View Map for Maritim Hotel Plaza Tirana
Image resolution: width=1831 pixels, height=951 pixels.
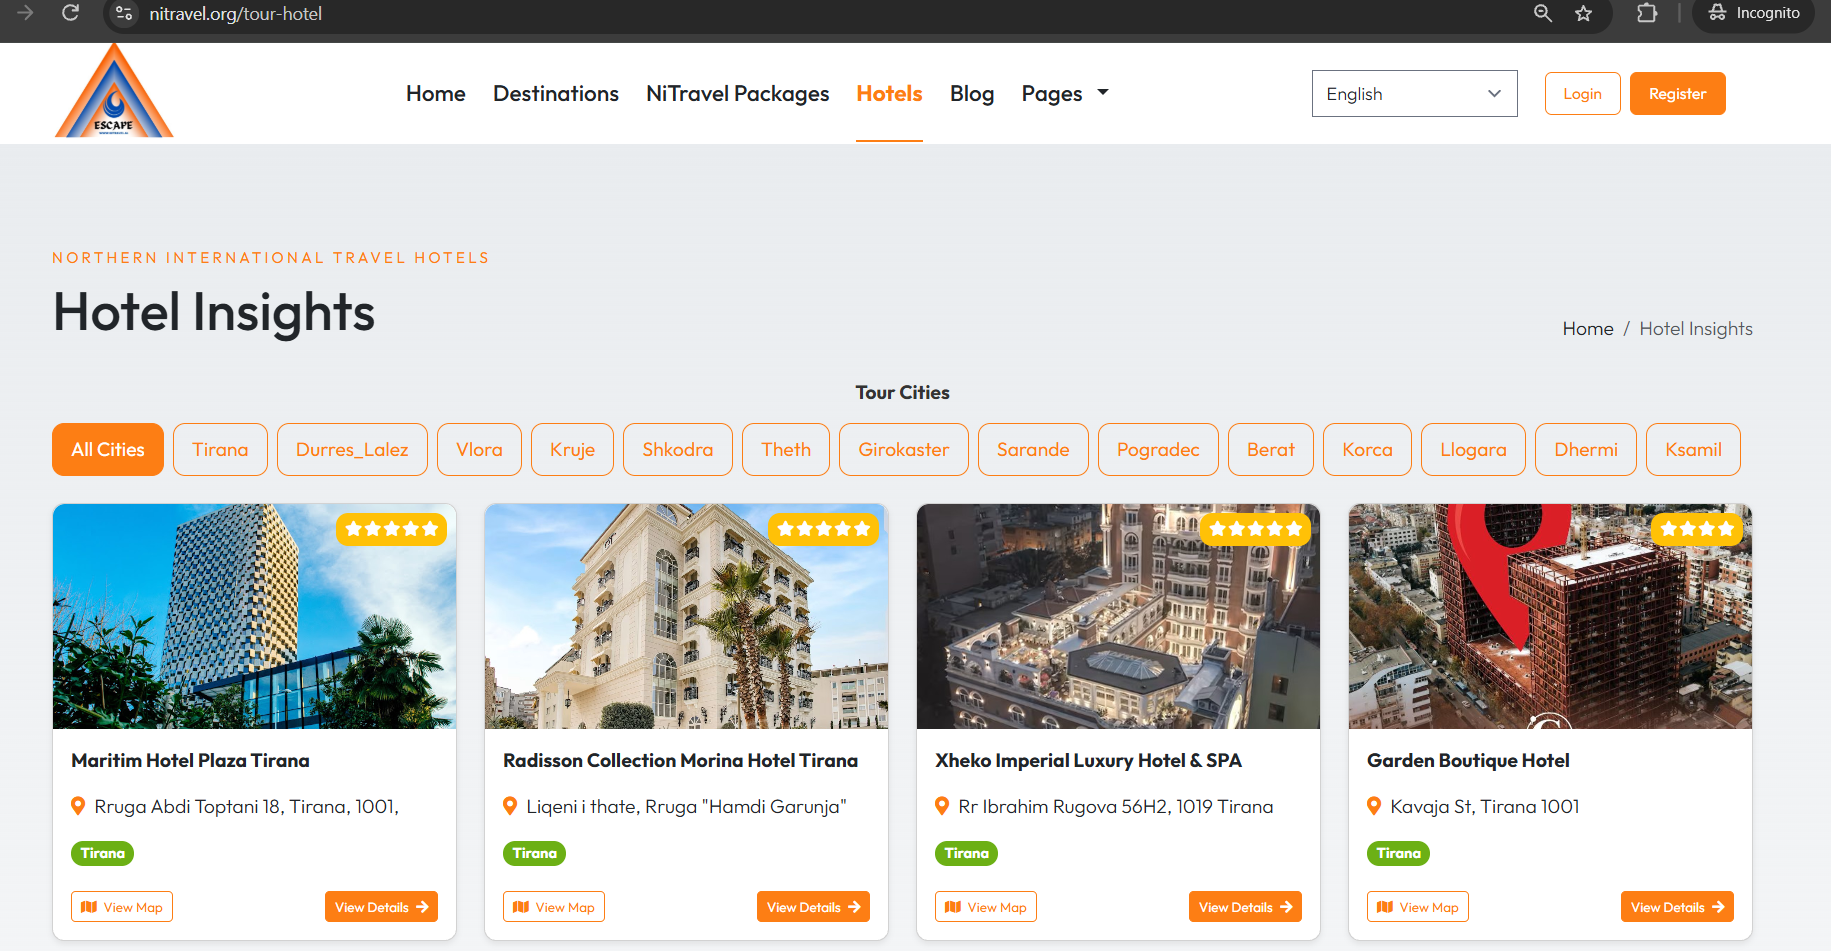(122, 906)
